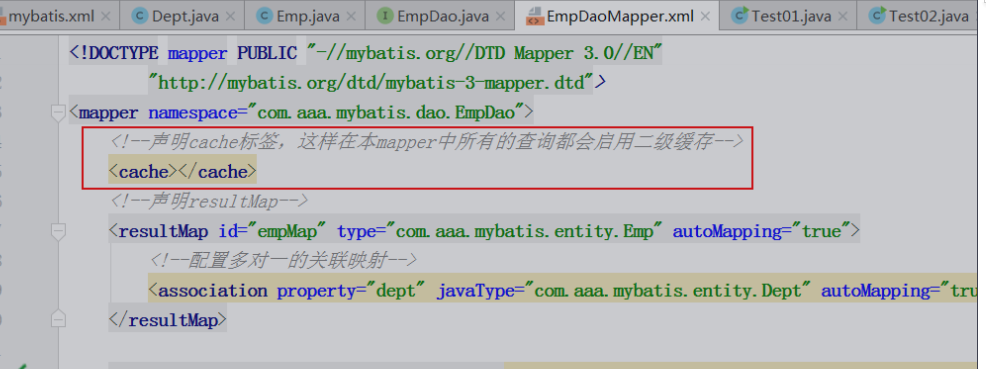The height and width of the screenshot is (369, 986).
Task: Open the EmpDao.java tab
Action: pyautogui.click(x=443, y=16)
